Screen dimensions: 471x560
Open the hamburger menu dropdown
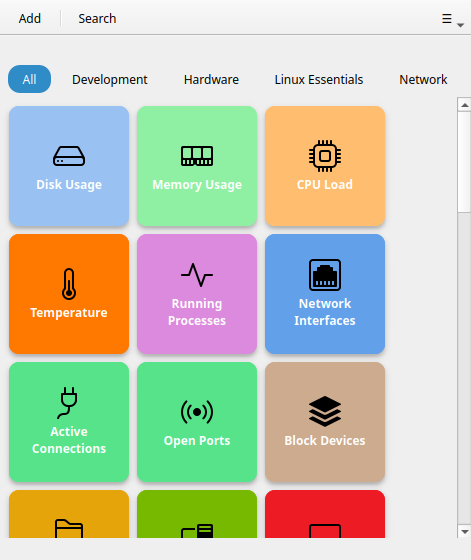click(x=452, y=19)
